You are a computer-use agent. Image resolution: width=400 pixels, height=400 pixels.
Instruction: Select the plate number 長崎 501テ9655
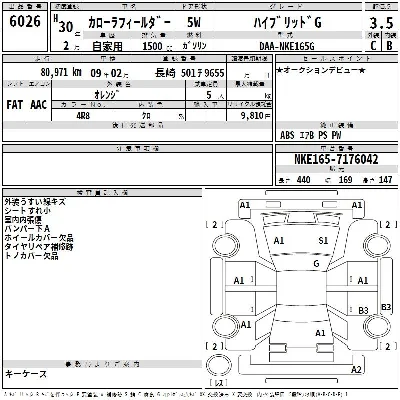(x=189, y=73)
